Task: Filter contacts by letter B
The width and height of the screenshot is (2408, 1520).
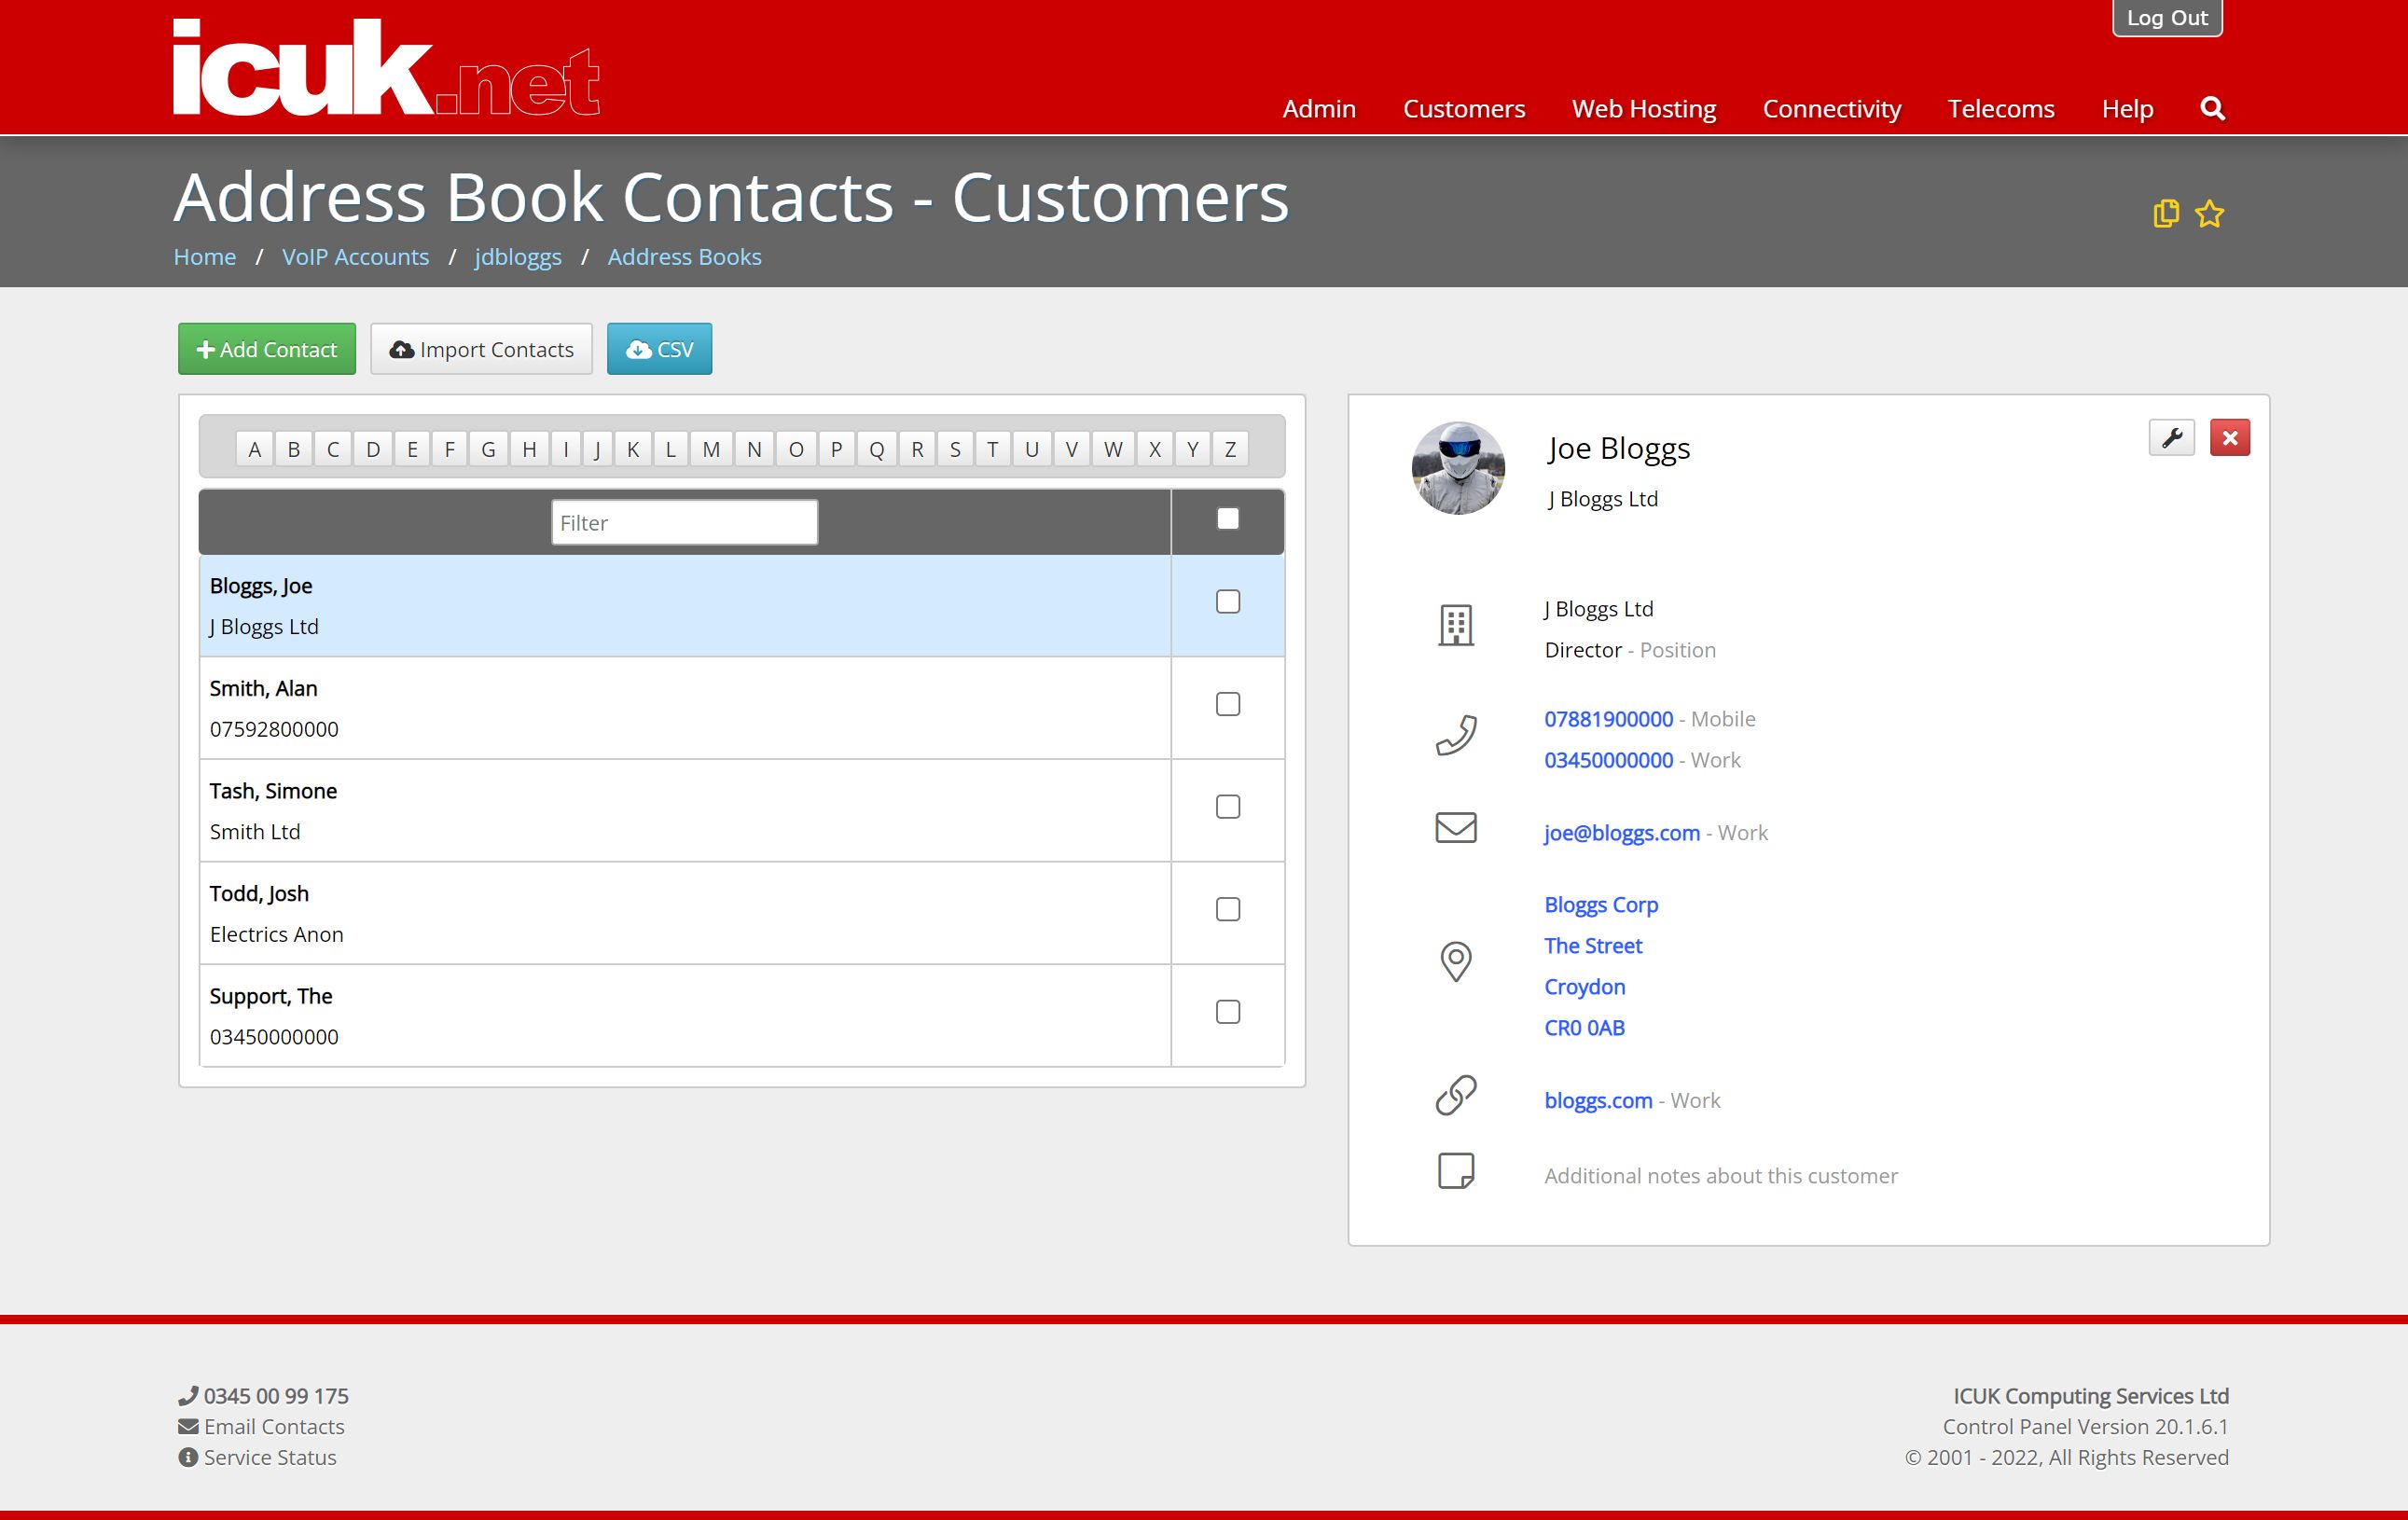Action: point(293,449)
